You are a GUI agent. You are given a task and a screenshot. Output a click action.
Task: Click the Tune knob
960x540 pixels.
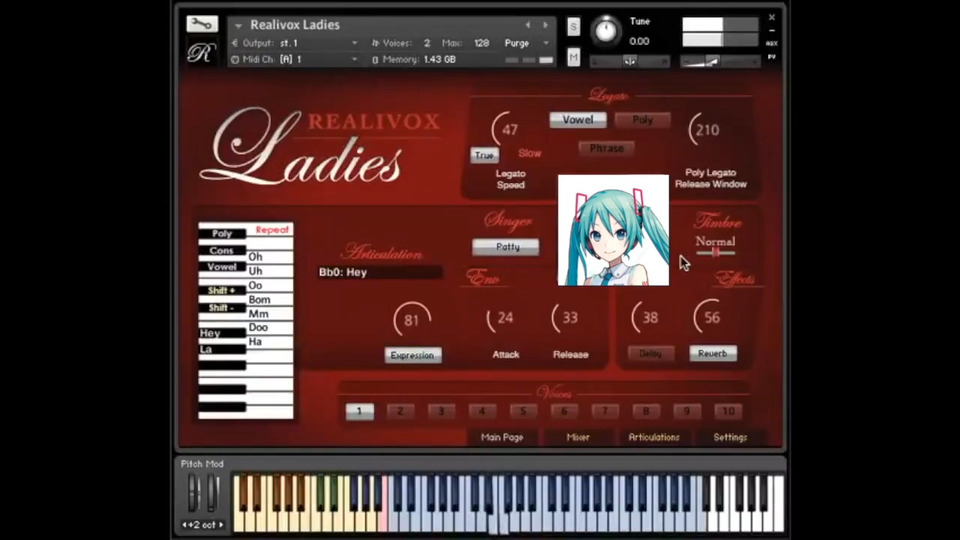coord(606,29)
